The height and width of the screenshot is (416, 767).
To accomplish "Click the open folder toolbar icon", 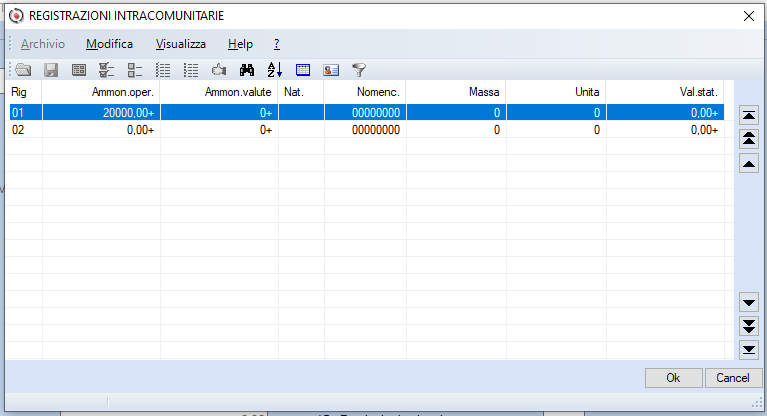I will click(x=23, y=70).
